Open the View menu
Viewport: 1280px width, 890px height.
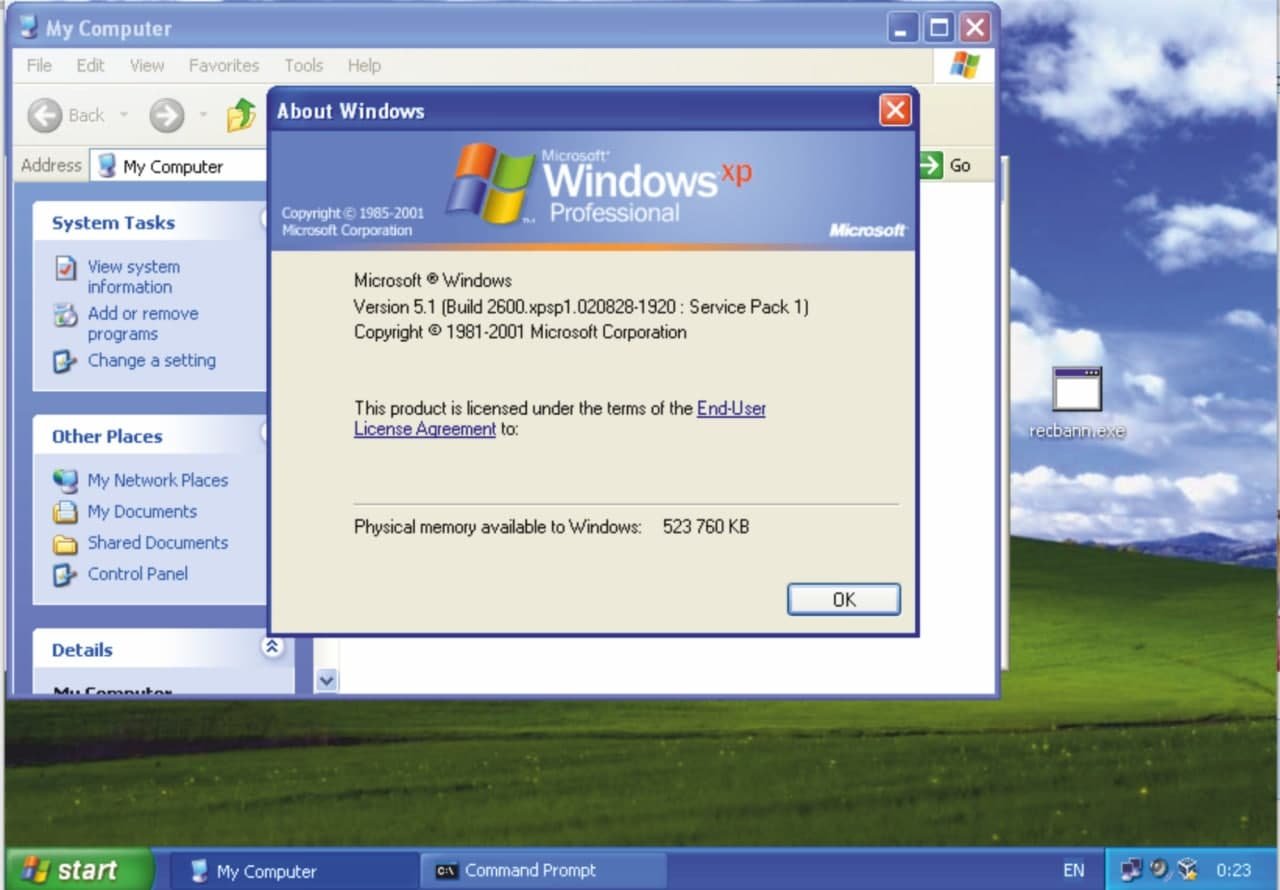pyautogui.click(x=146, y=65)
